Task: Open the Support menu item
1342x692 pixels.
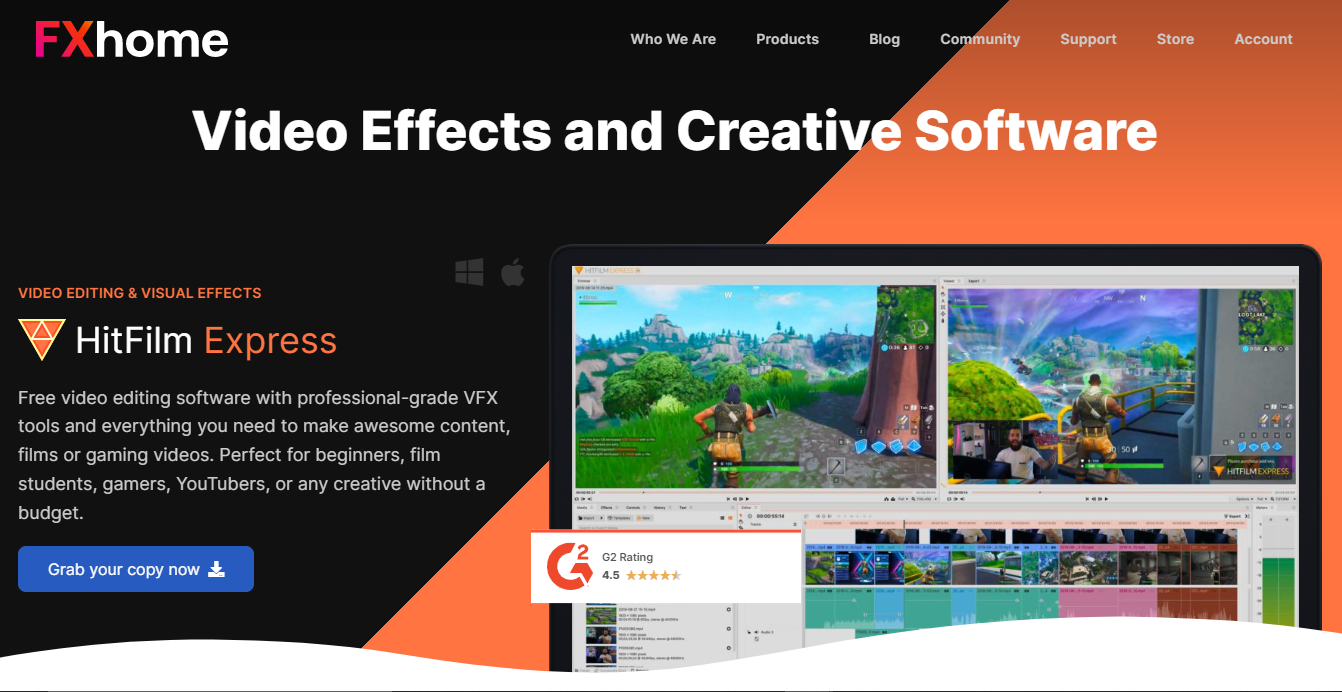Action: 1088,39
